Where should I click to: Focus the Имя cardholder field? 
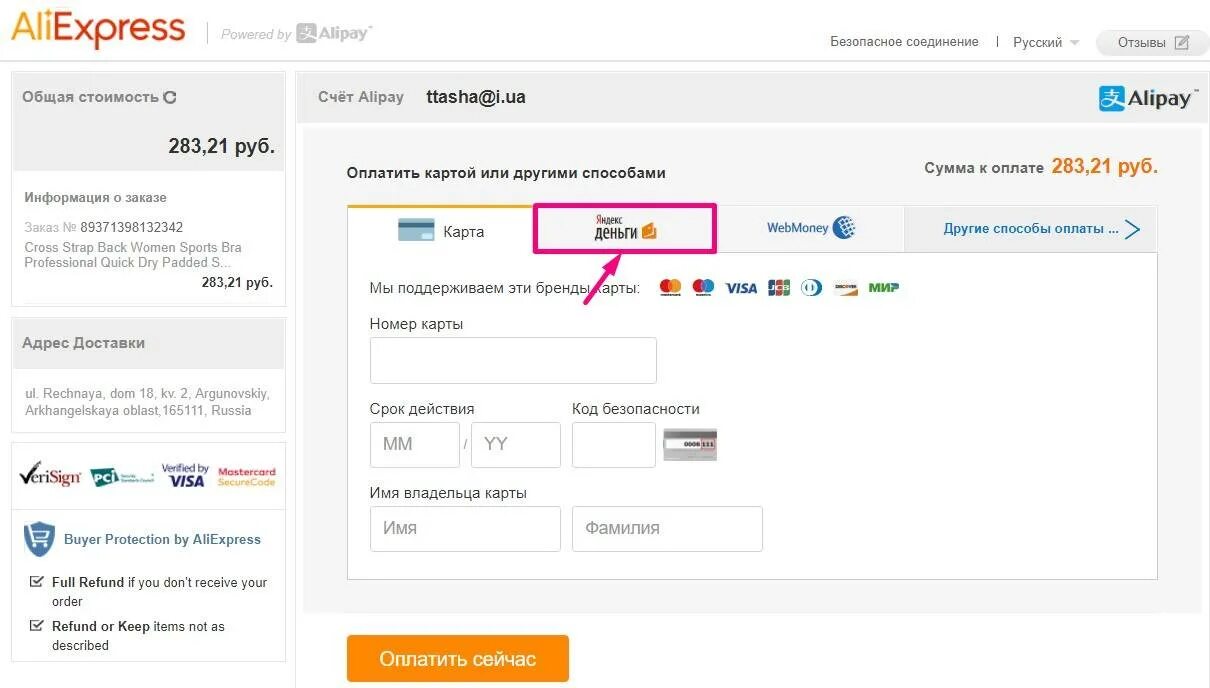(x=465, y=528)
